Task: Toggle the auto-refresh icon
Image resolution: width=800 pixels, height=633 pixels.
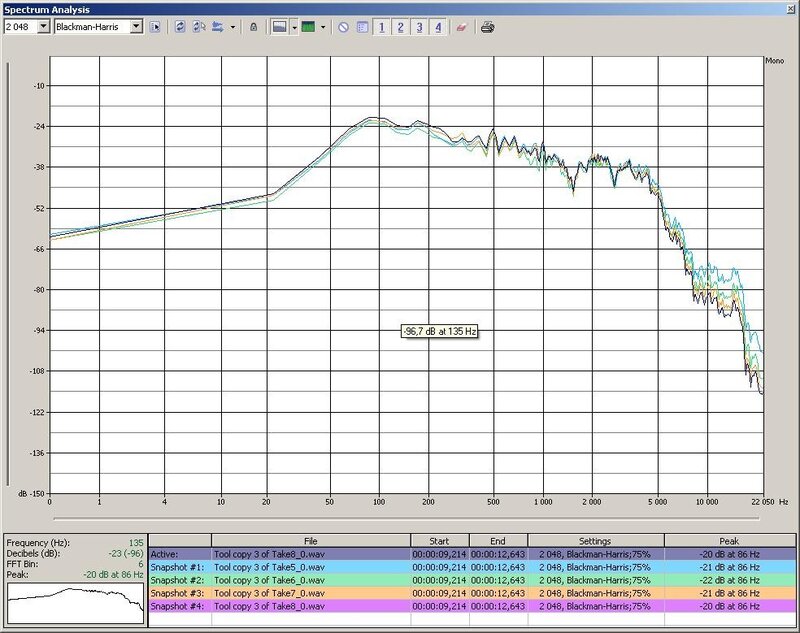Action: click(198, 27)
